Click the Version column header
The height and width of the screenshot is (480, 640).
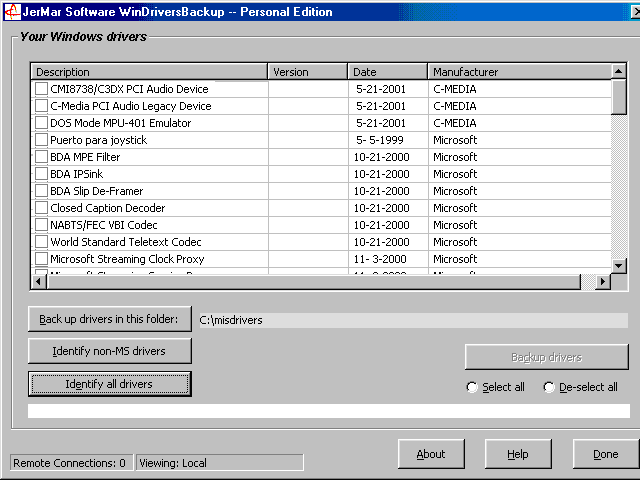308,72
